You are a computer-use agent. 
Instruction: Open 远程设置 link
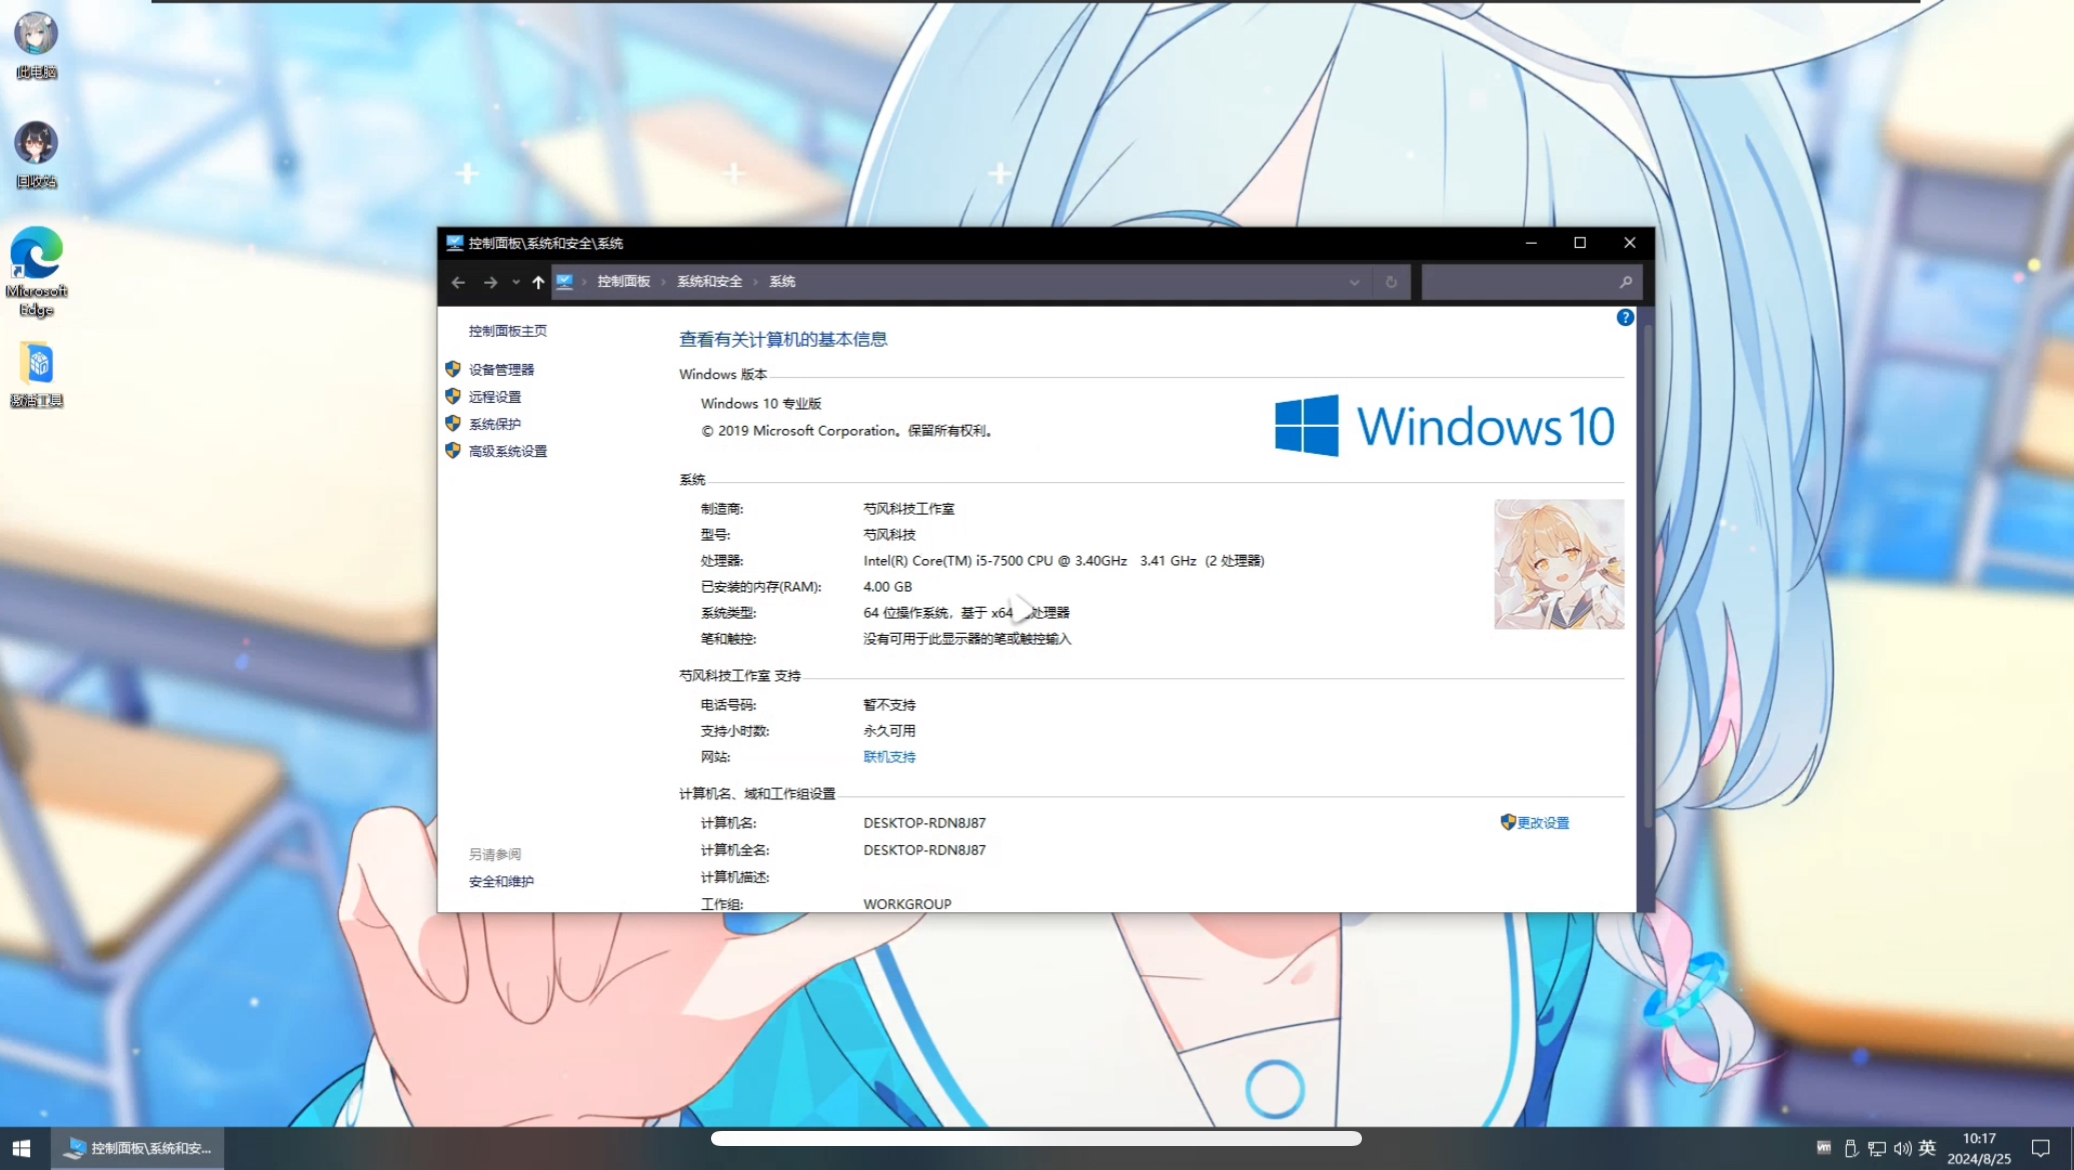pyautogui.click(x=495, y=397)
